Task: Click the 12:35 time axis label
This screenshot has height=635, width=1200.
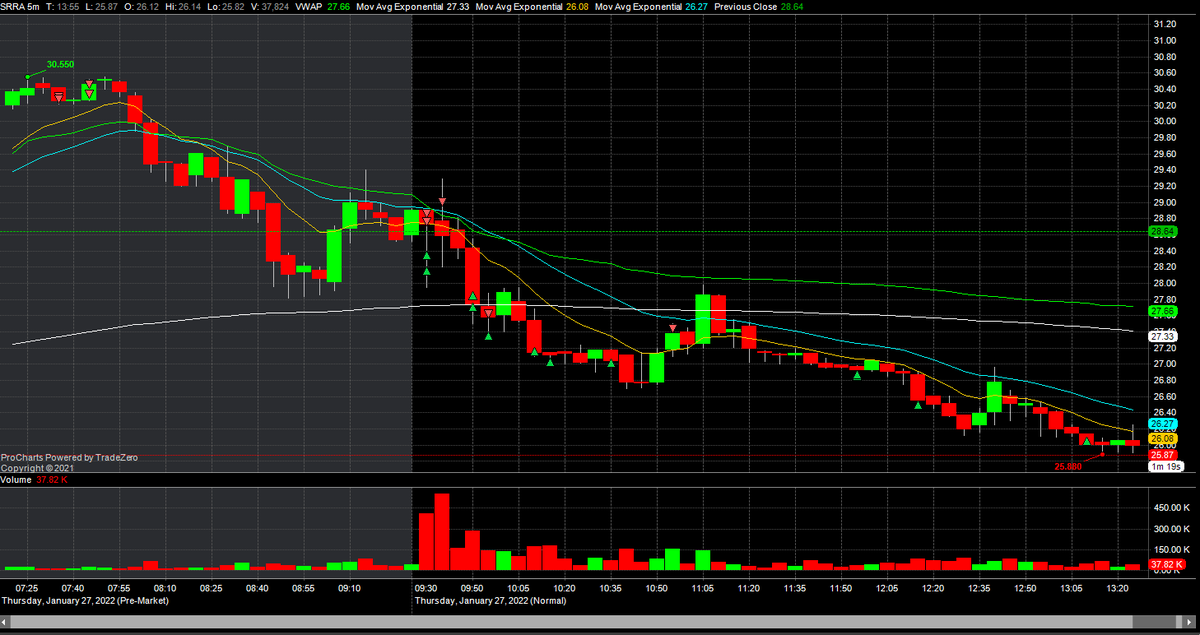Action: pos(979,588)
